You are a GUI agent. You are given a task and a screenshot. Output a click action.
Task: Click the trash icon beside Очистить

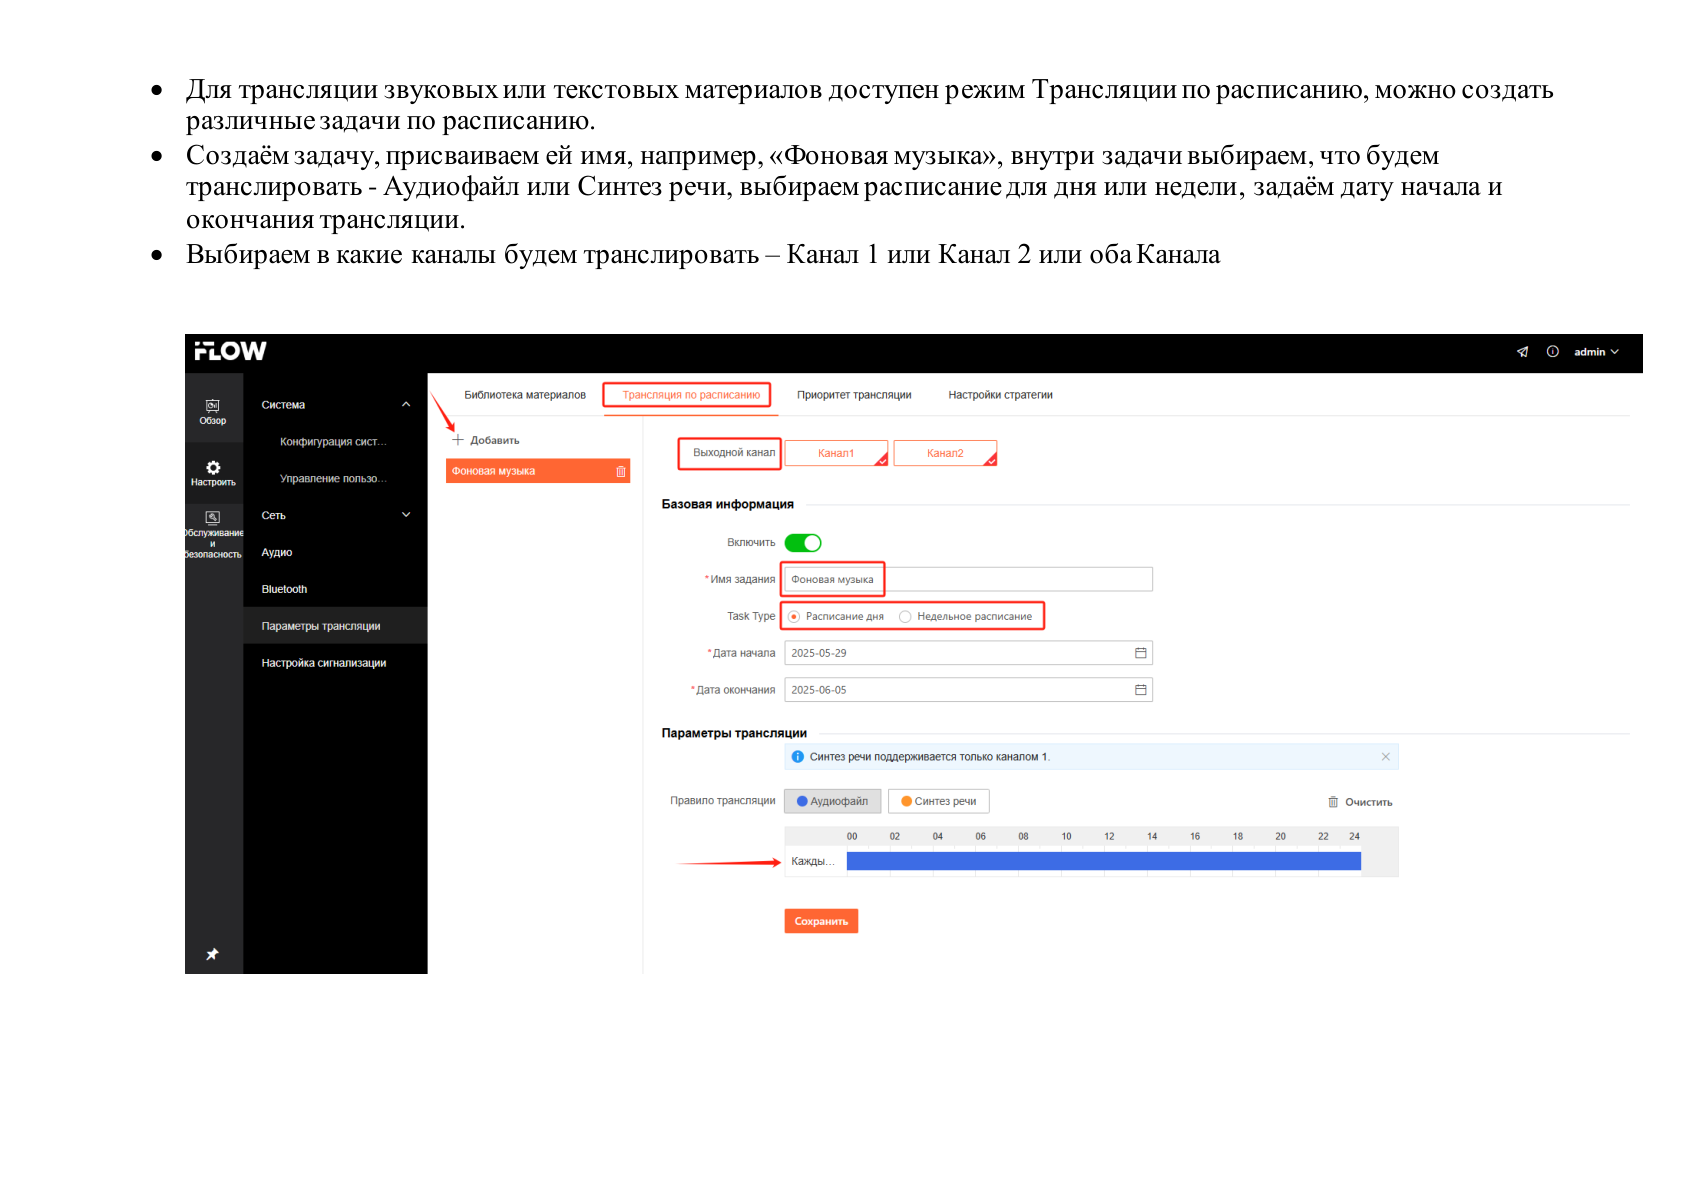coord(1332,802)
